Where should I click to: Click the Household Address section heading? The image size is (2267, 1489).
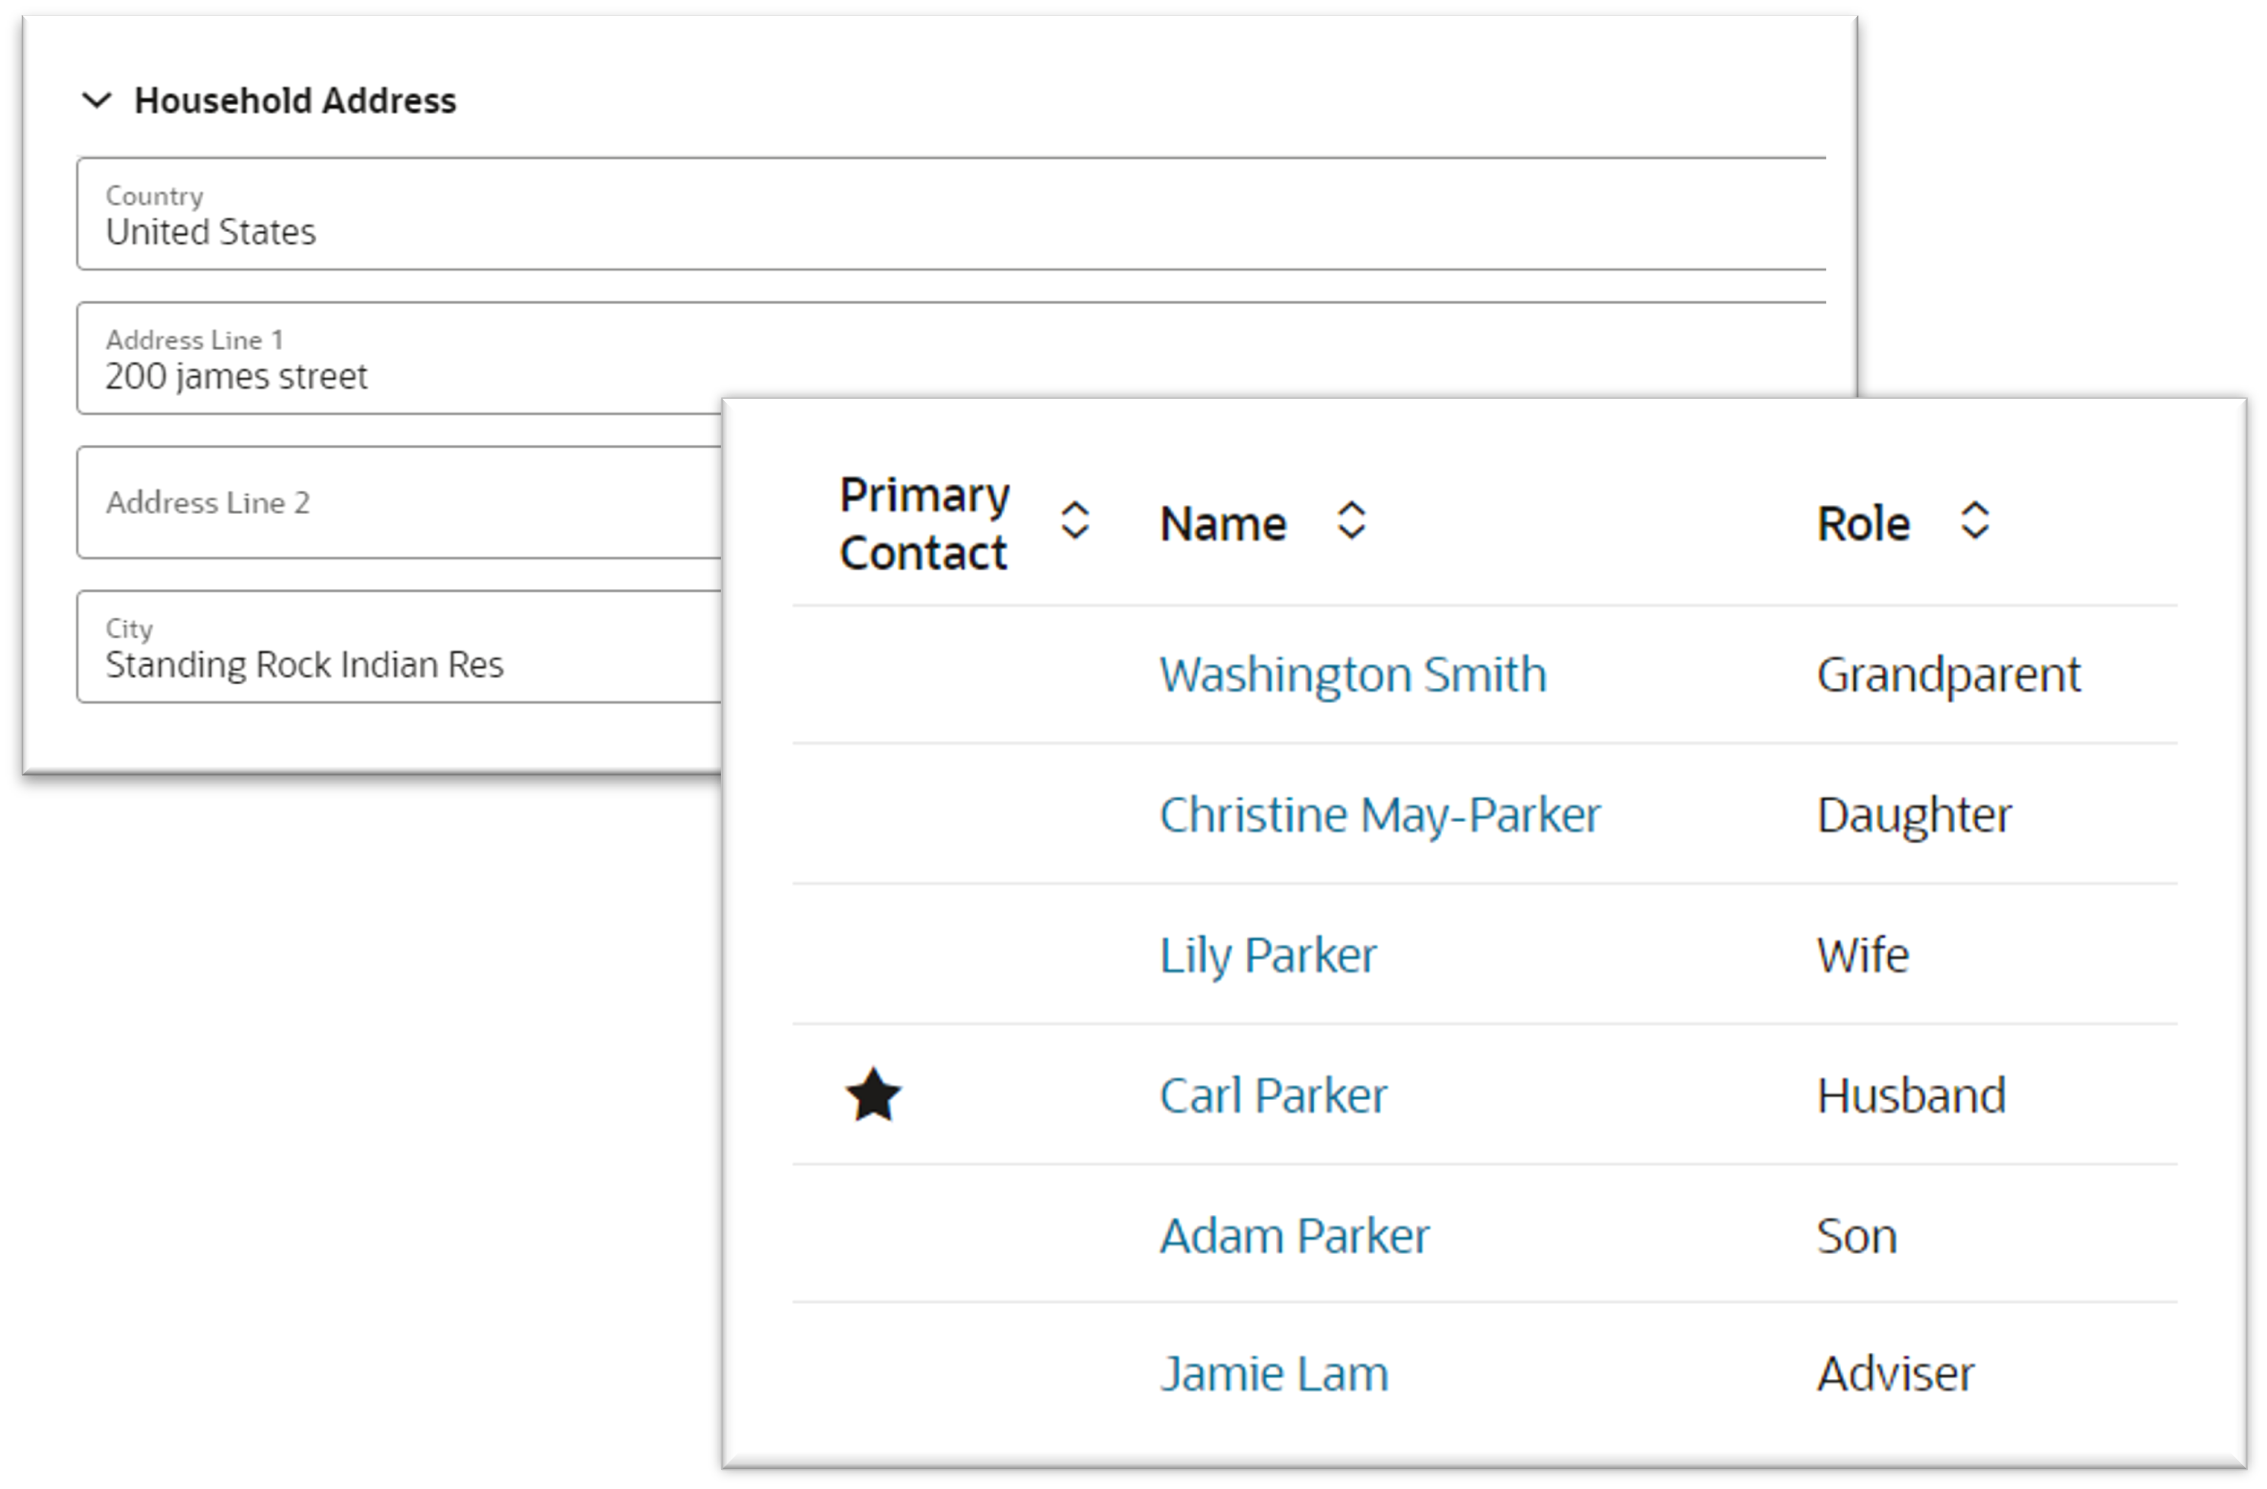295,101
